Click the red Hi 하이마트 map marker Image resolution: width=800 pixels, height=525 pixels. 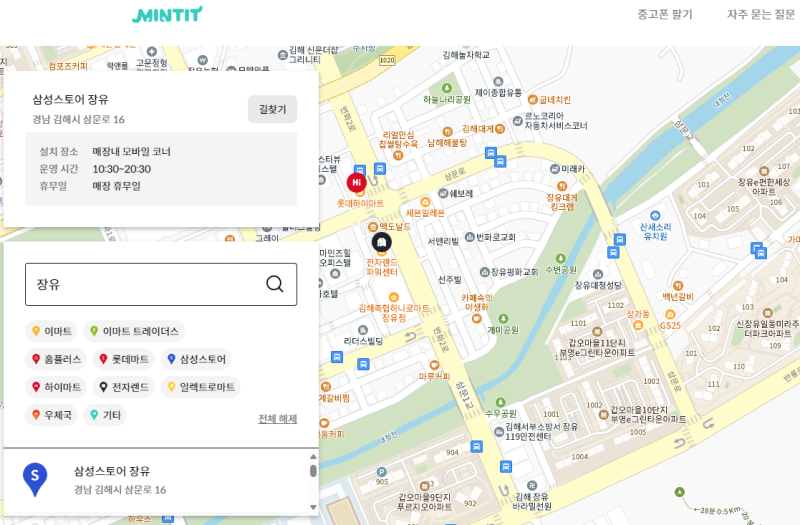[357, 182]
